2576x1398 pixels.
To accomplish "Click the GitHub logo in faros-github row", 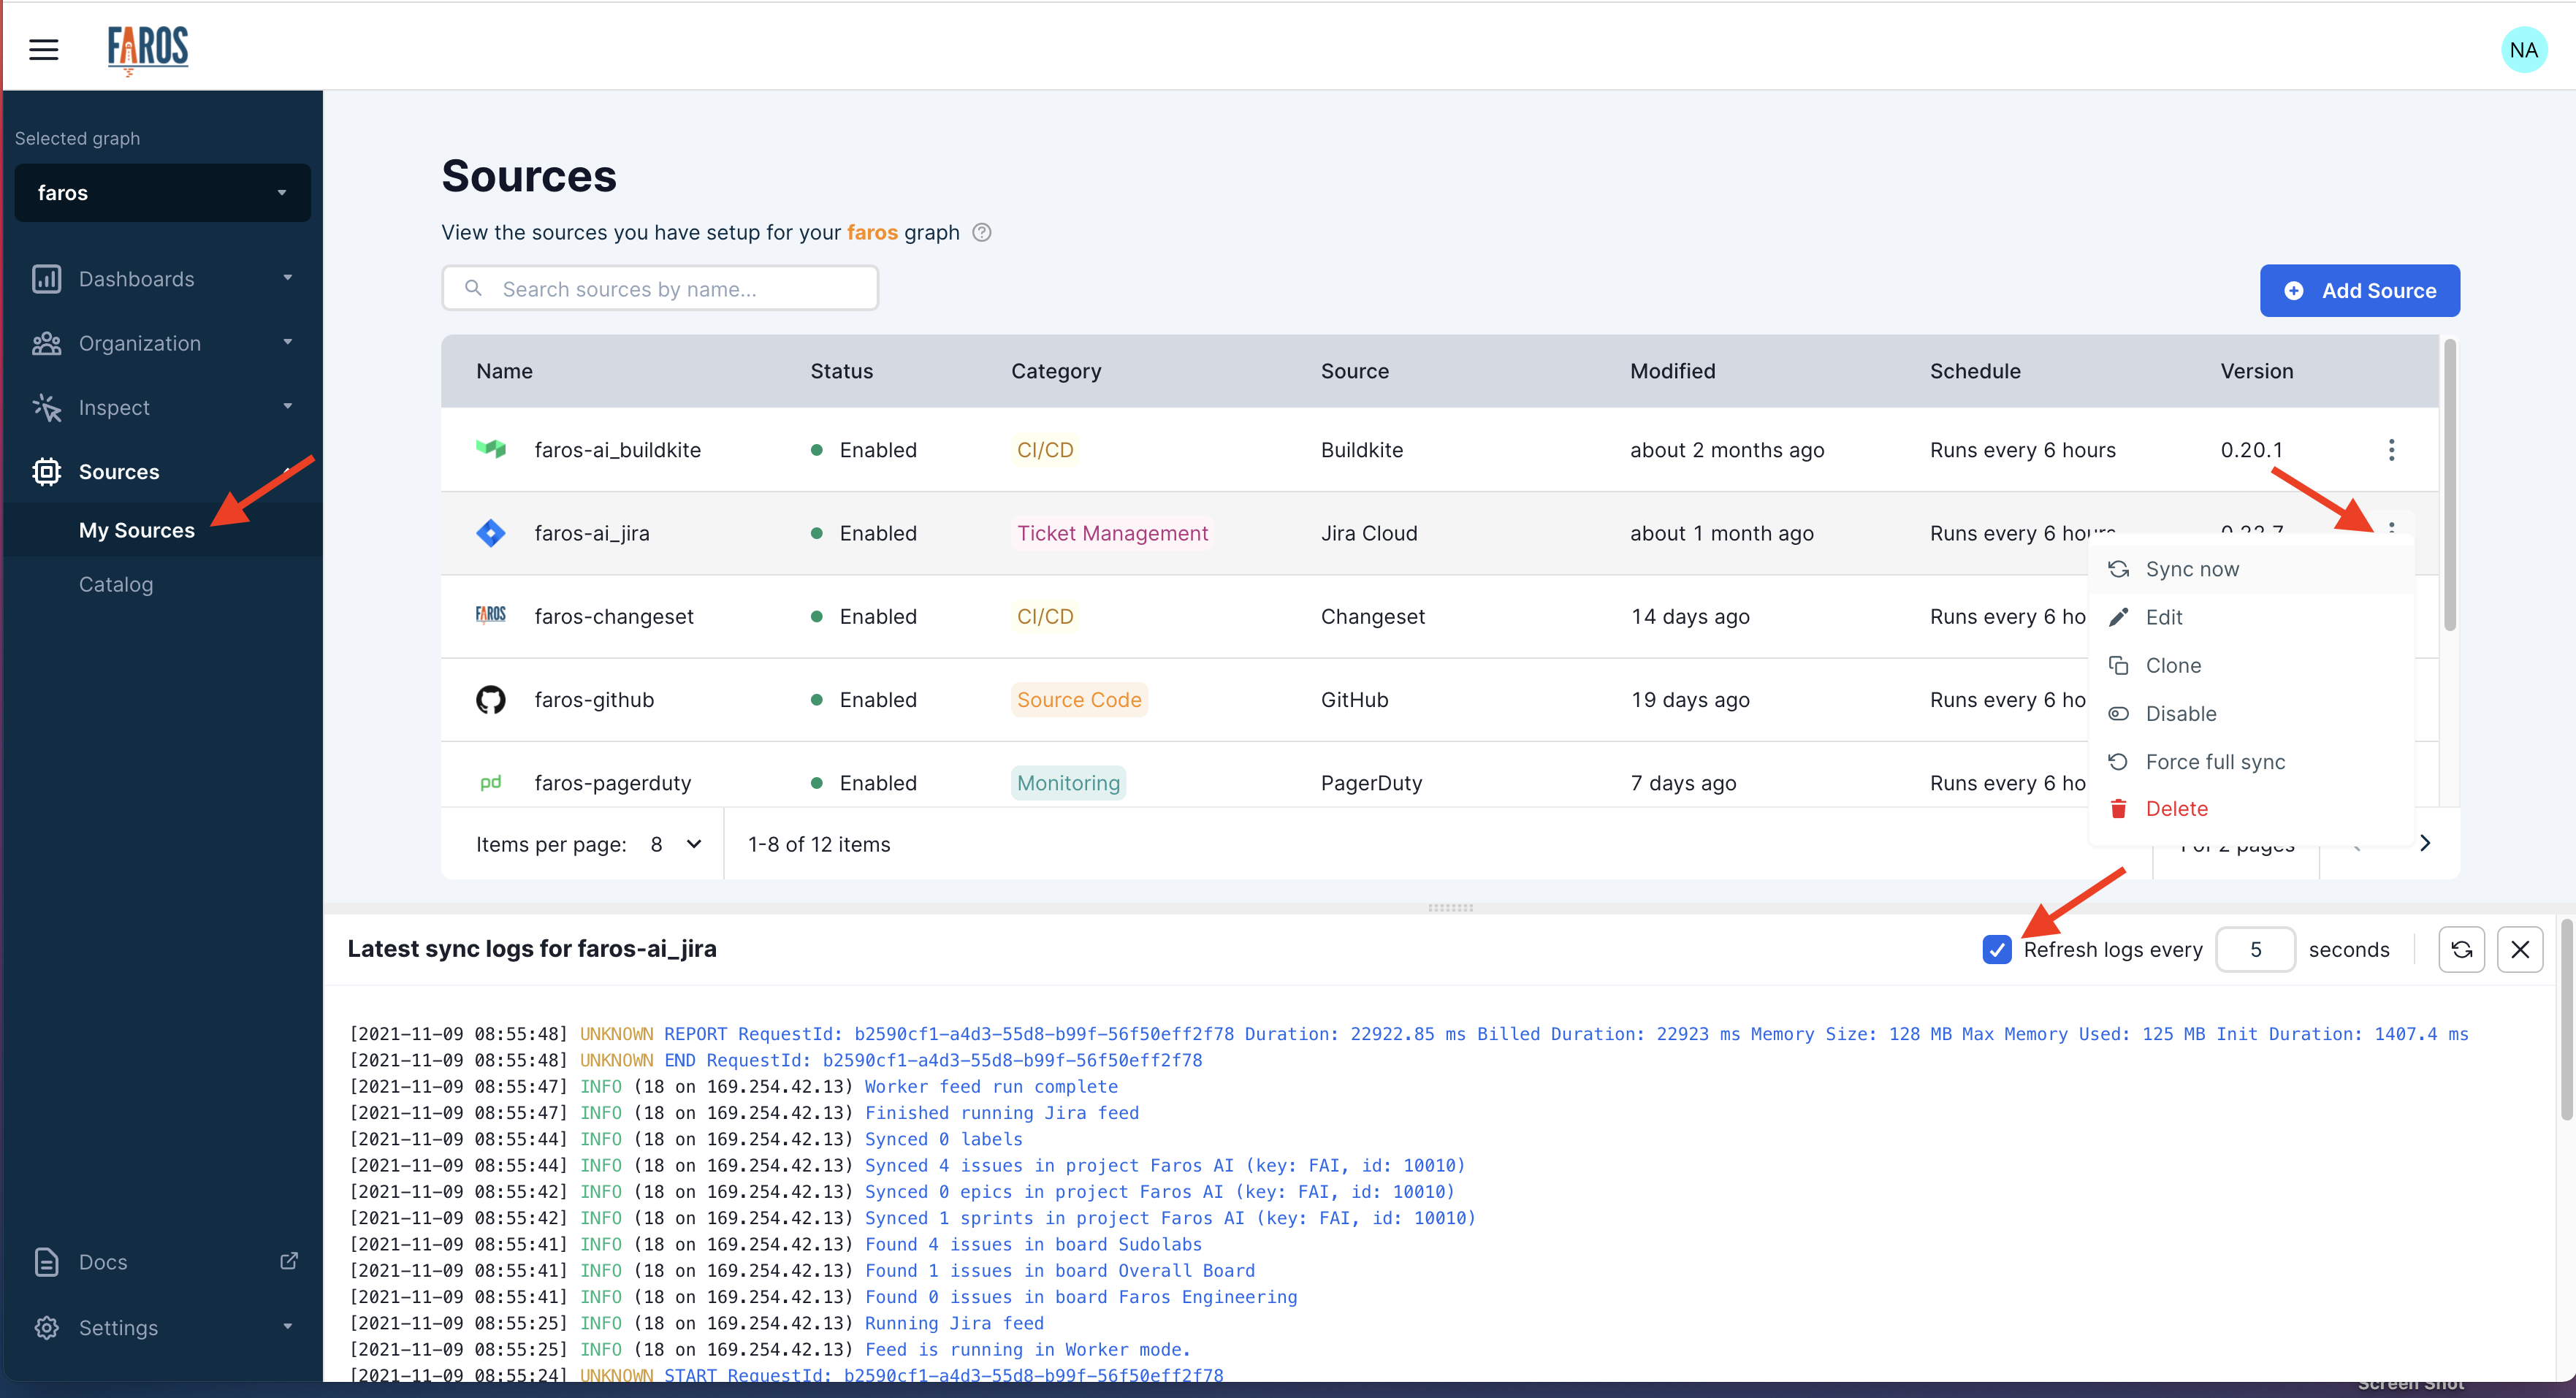I will tap(490, 700).
